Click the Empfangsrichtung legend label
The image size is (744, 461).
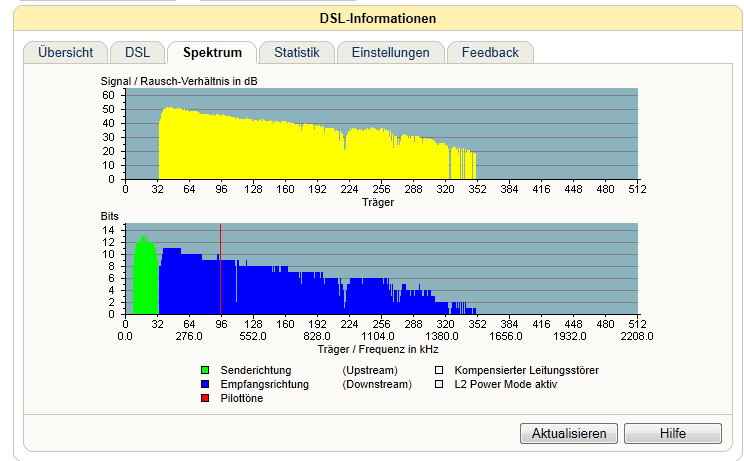[264, 384]
